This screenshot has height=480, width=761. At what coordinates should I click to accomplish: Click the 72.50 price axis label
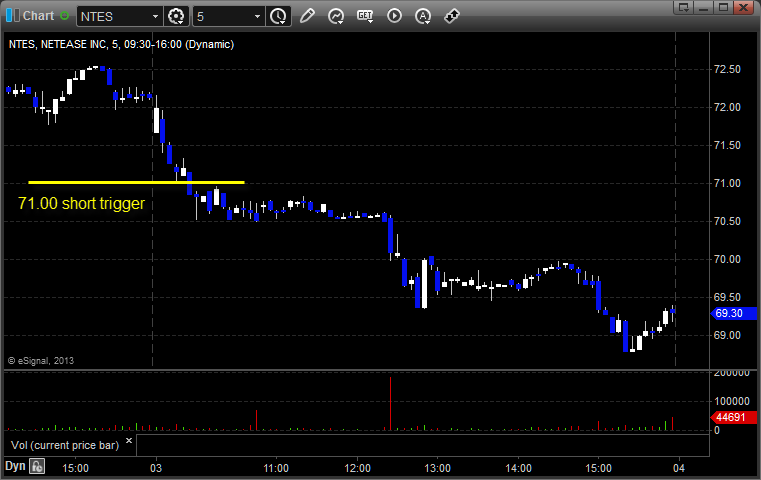click(x=727, y=69)
